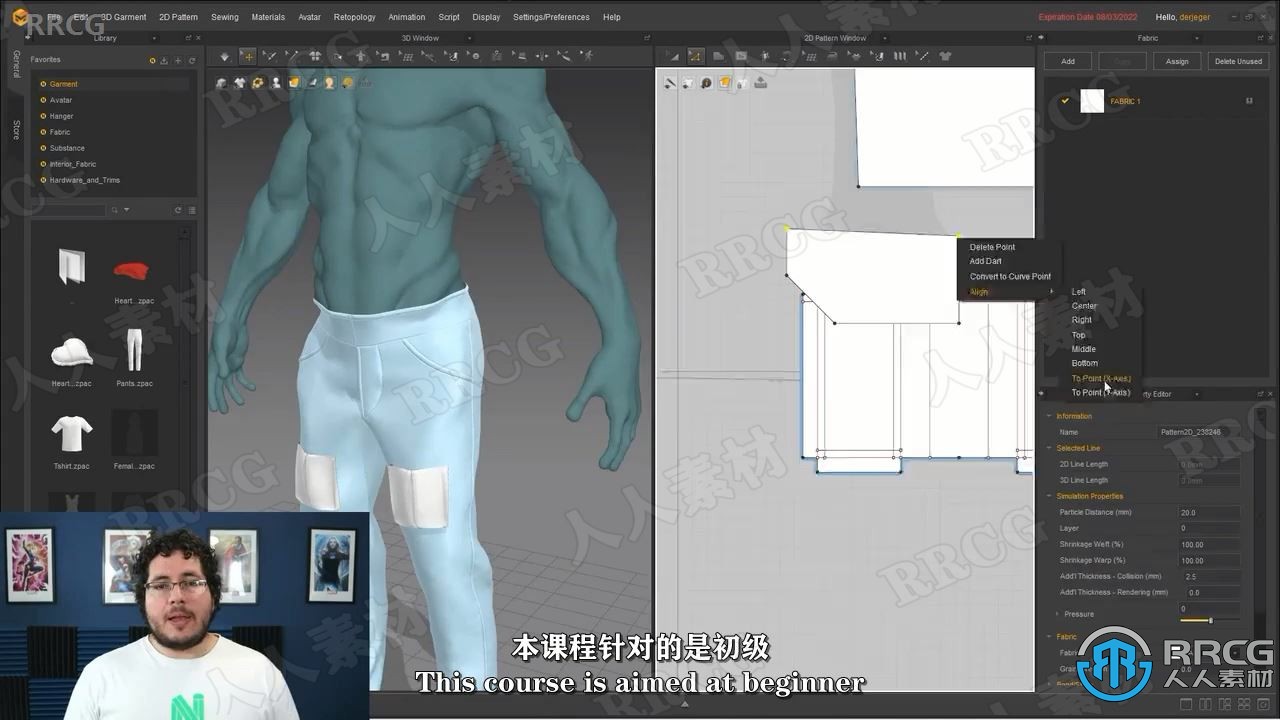Screen dimensions: 1280x720
Task: Click the Particle Distance value field
Action: pyautogui.click(x=1209, y=512)
